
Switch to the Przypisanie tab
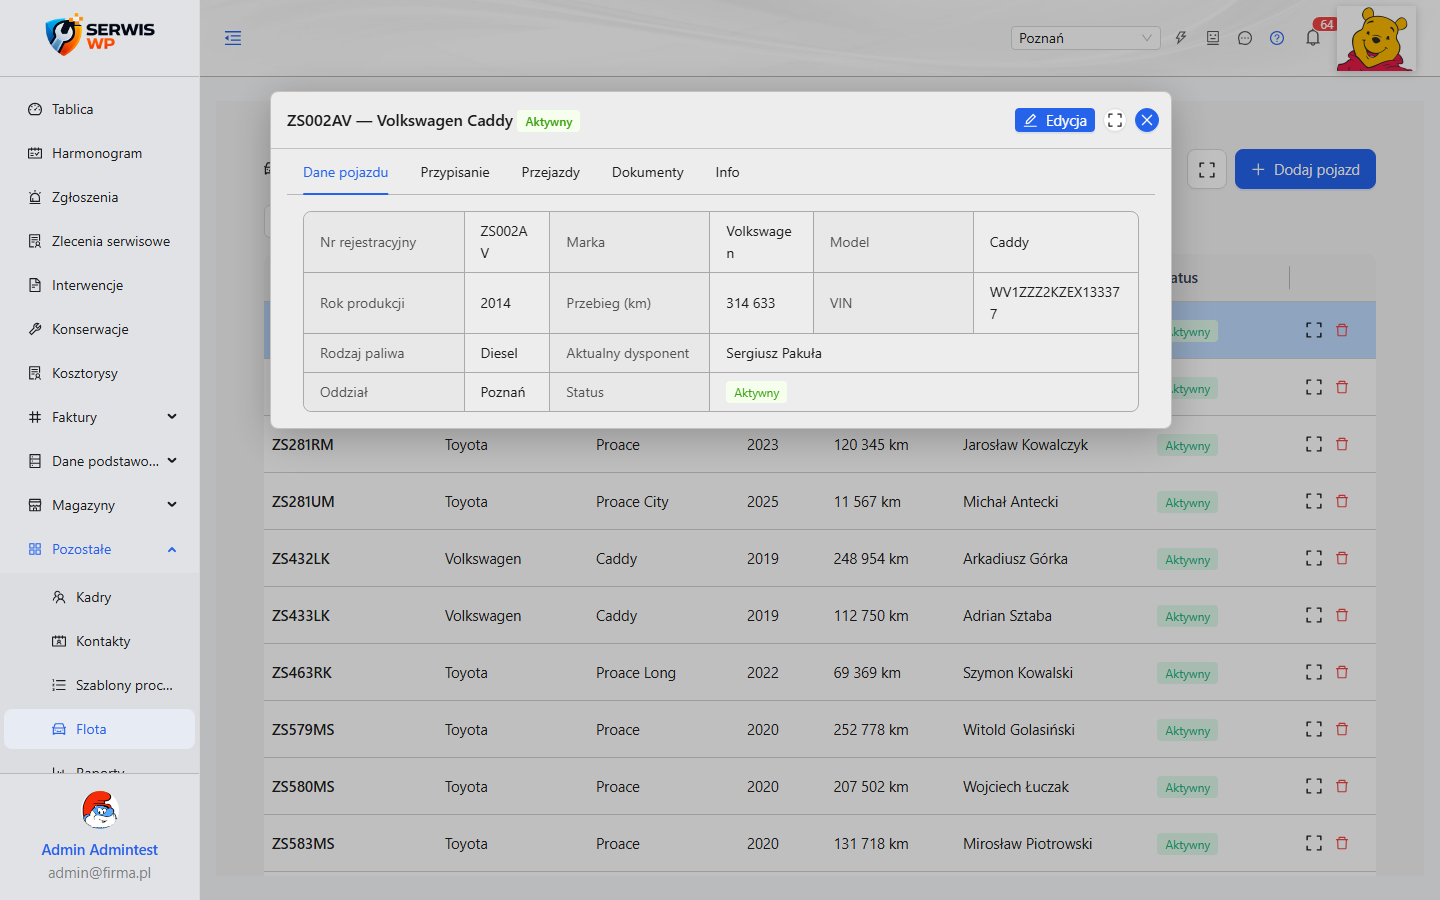455,172
